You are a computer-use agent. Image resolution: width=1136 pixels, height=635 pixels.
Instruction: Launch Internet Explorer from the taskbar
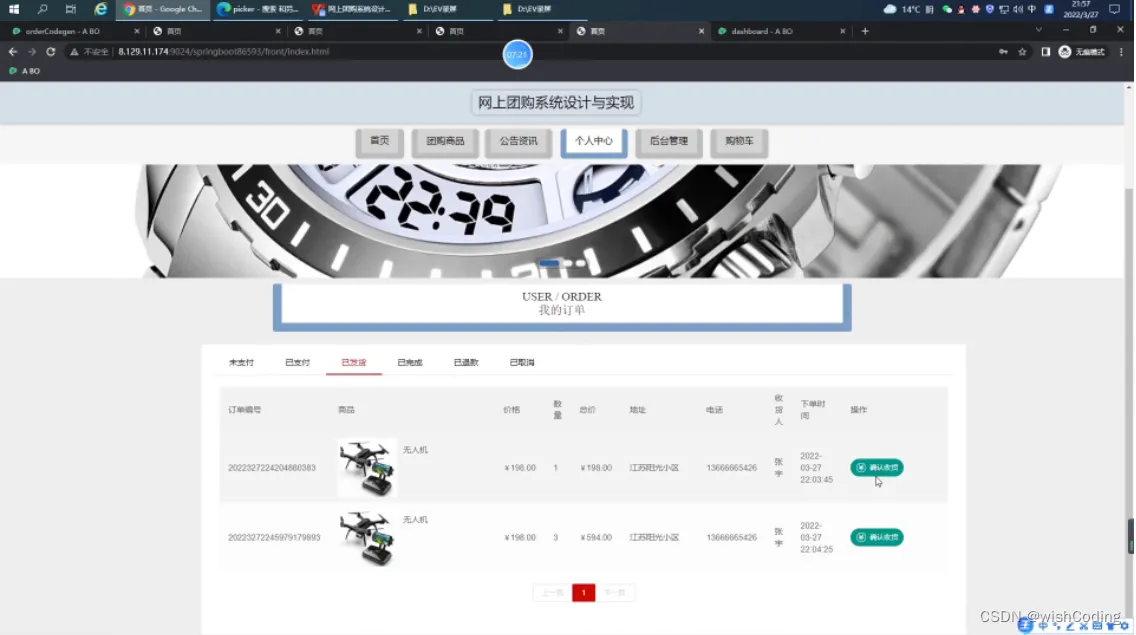click(101, 9)
